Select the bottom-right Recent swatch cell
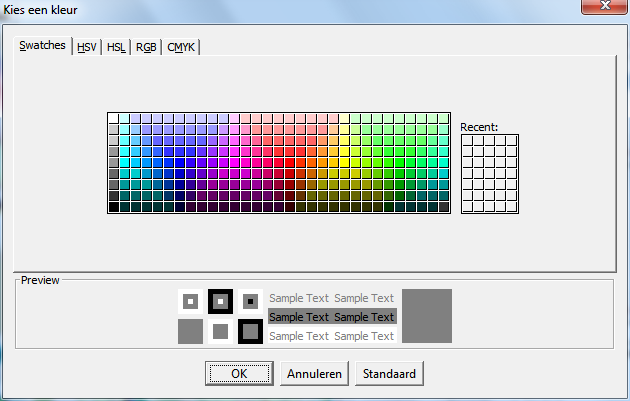630x401 pixels. [513, 207]
